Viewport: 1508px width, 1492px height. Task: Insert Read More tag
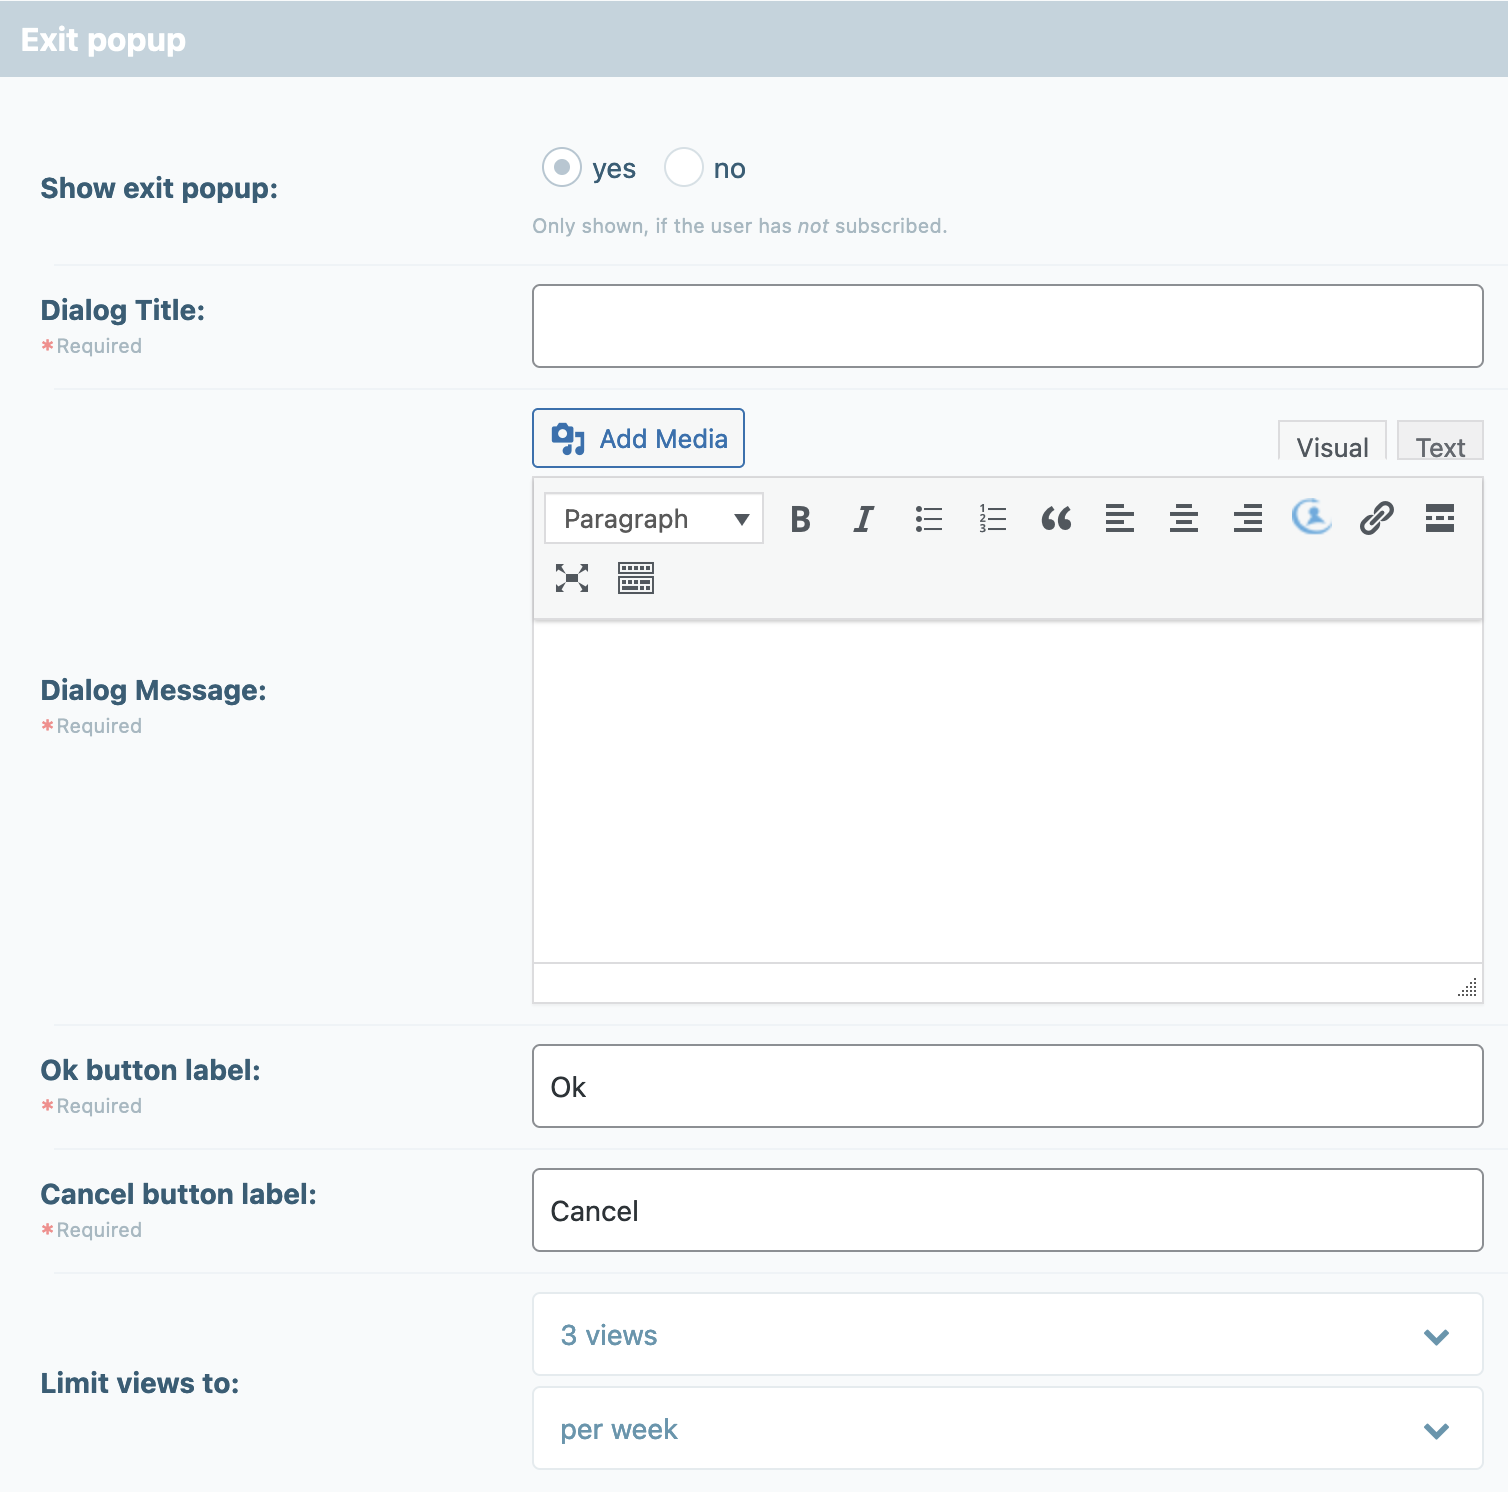tap(1440, 519)
